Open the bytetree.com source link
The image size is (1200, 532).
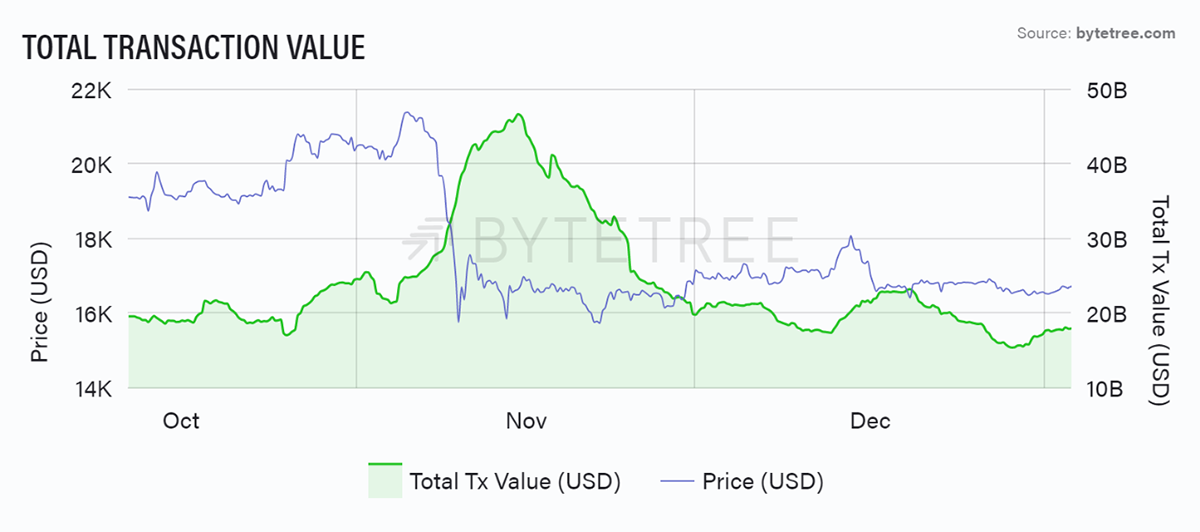1126,34
